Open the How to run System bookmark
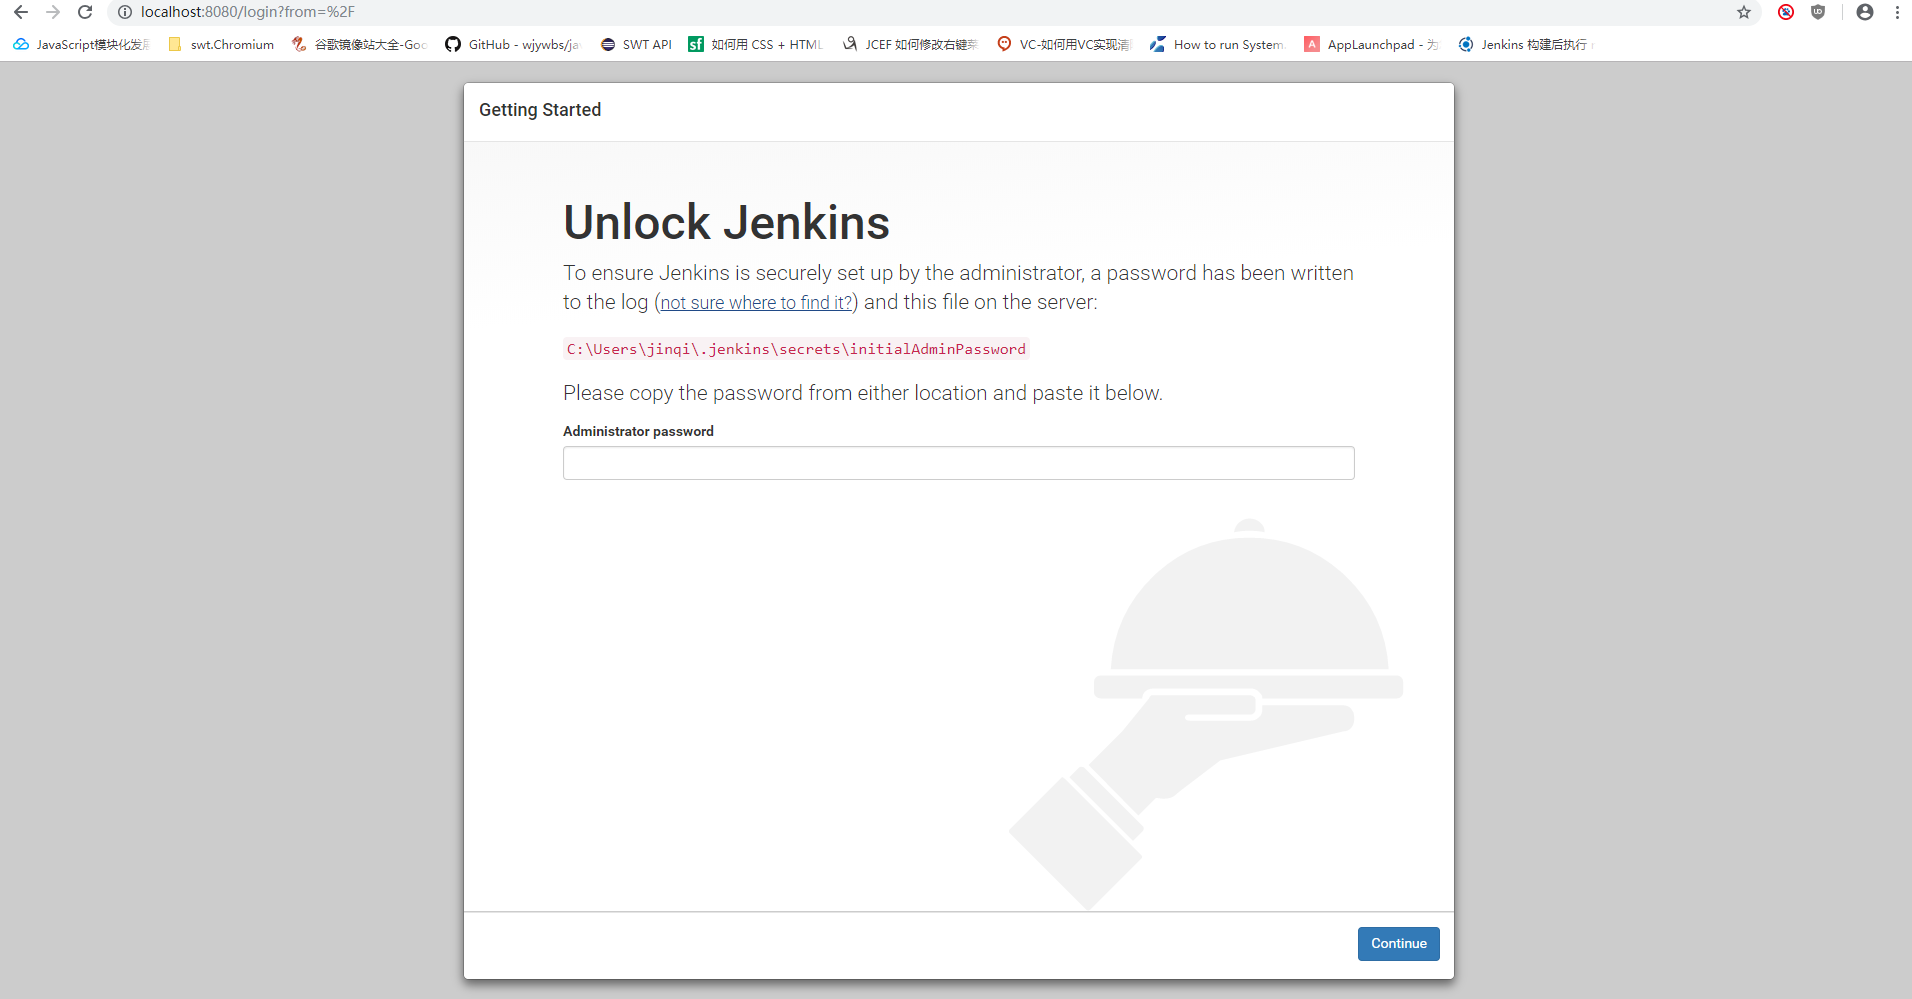 (1217, 44)
